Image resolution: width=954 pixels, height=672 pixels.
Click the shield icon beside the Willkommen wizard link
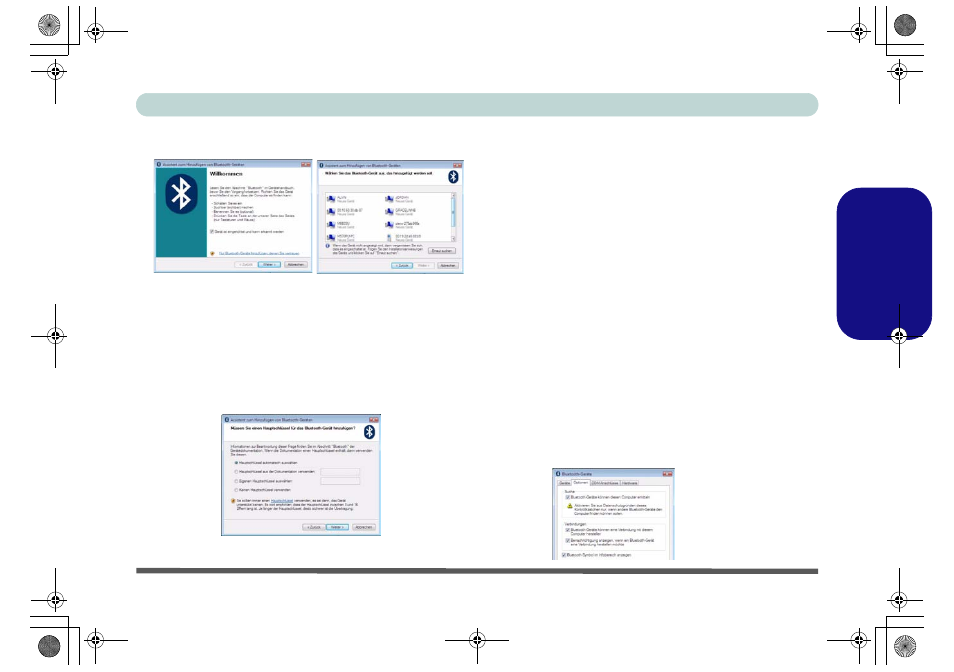tap(212, 254)
